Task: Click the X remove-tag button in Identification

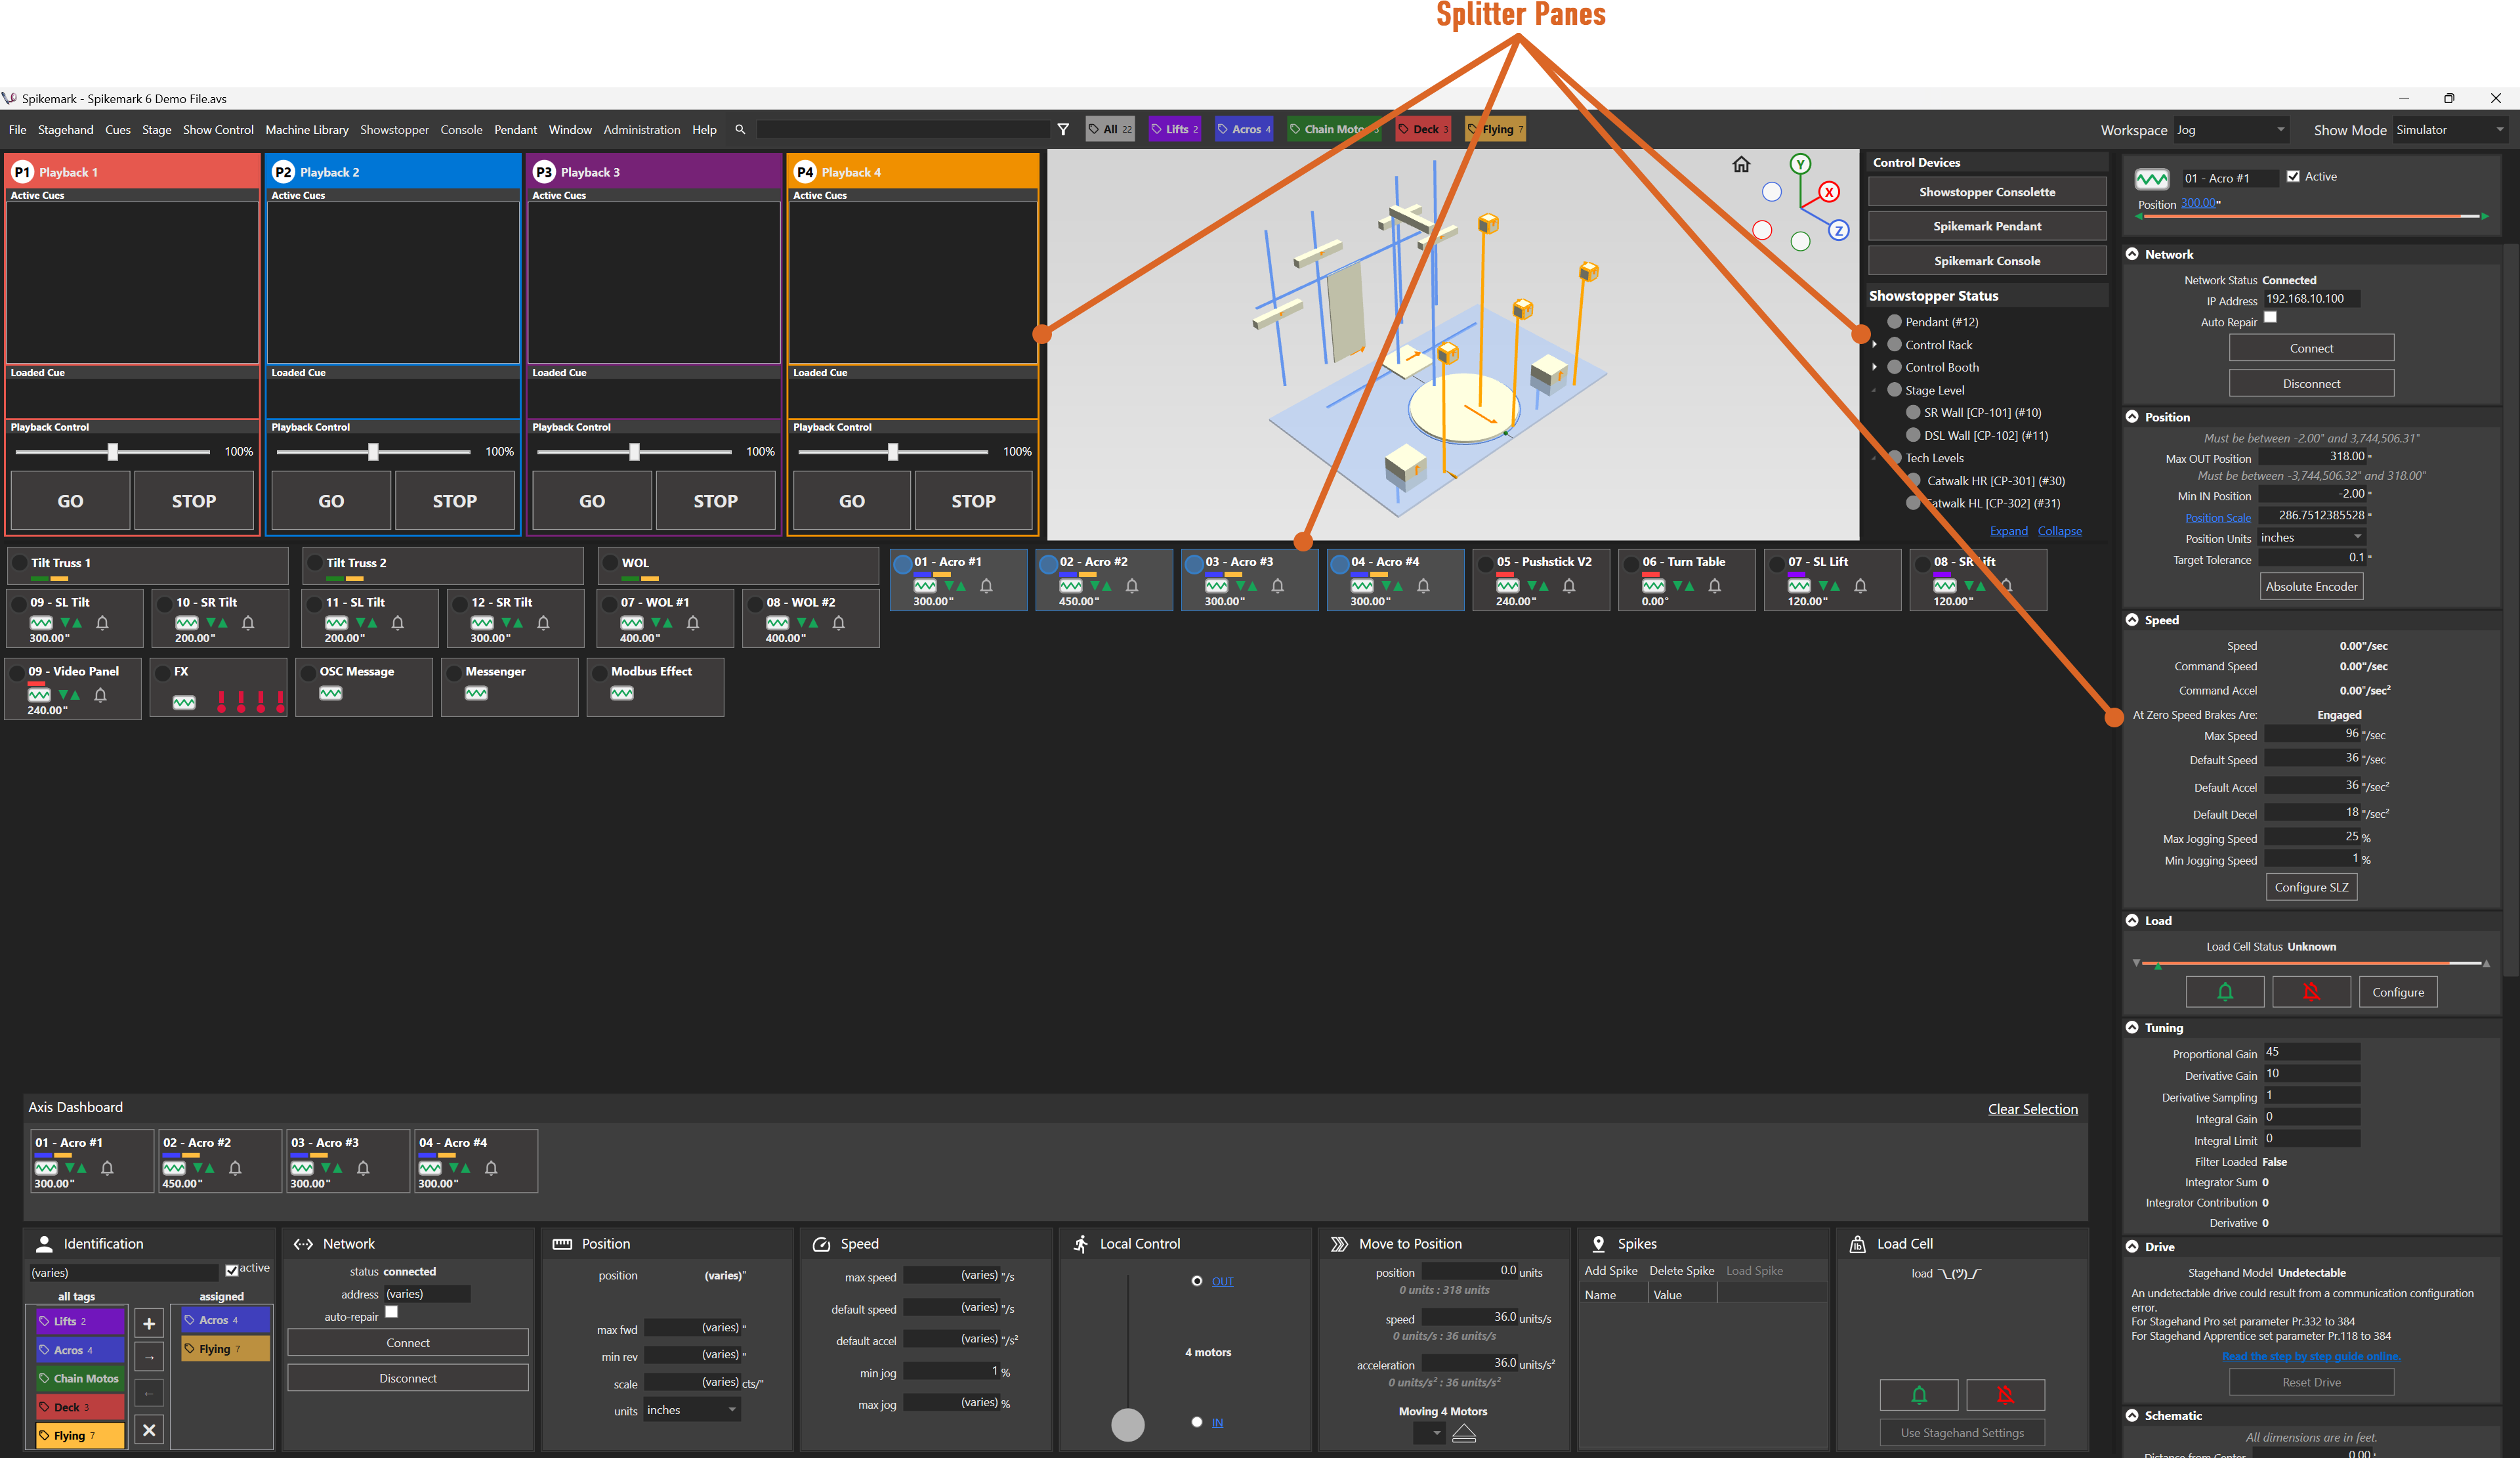Action: coord(149,1430)
